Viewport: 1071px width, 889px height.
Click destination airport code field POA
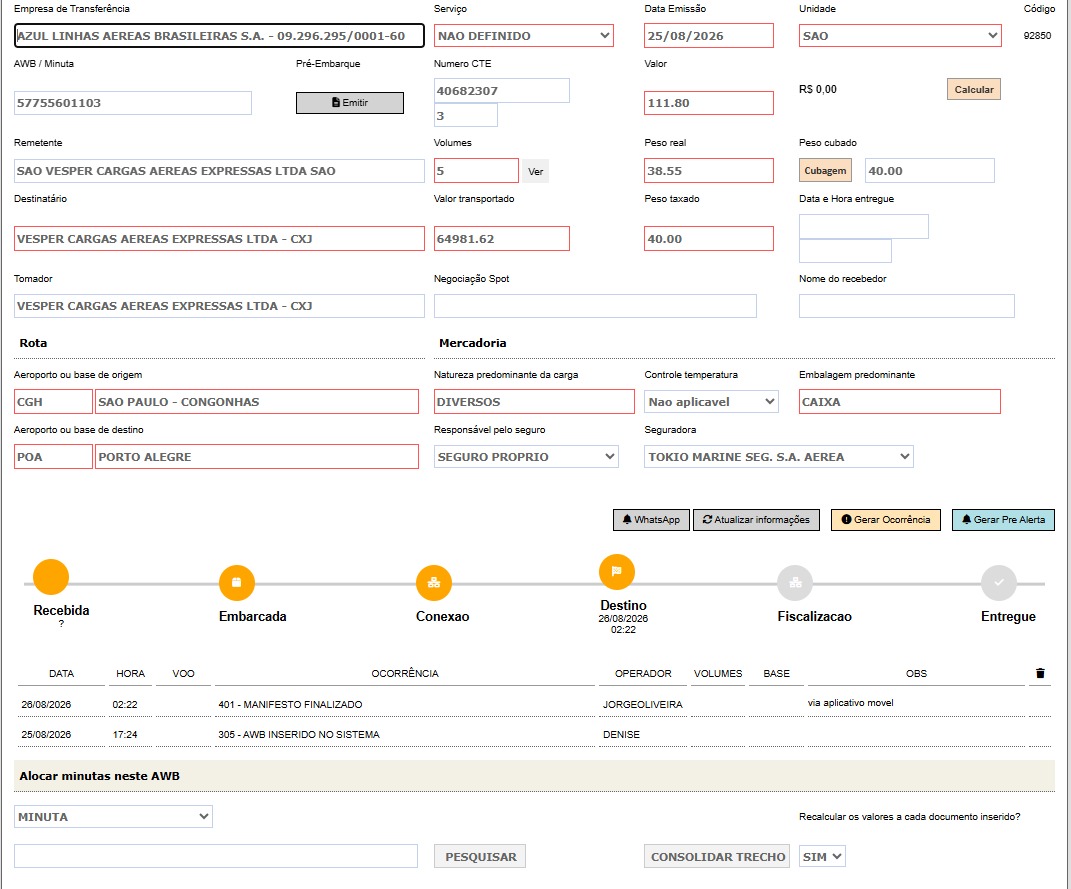(x=53, y=457)
